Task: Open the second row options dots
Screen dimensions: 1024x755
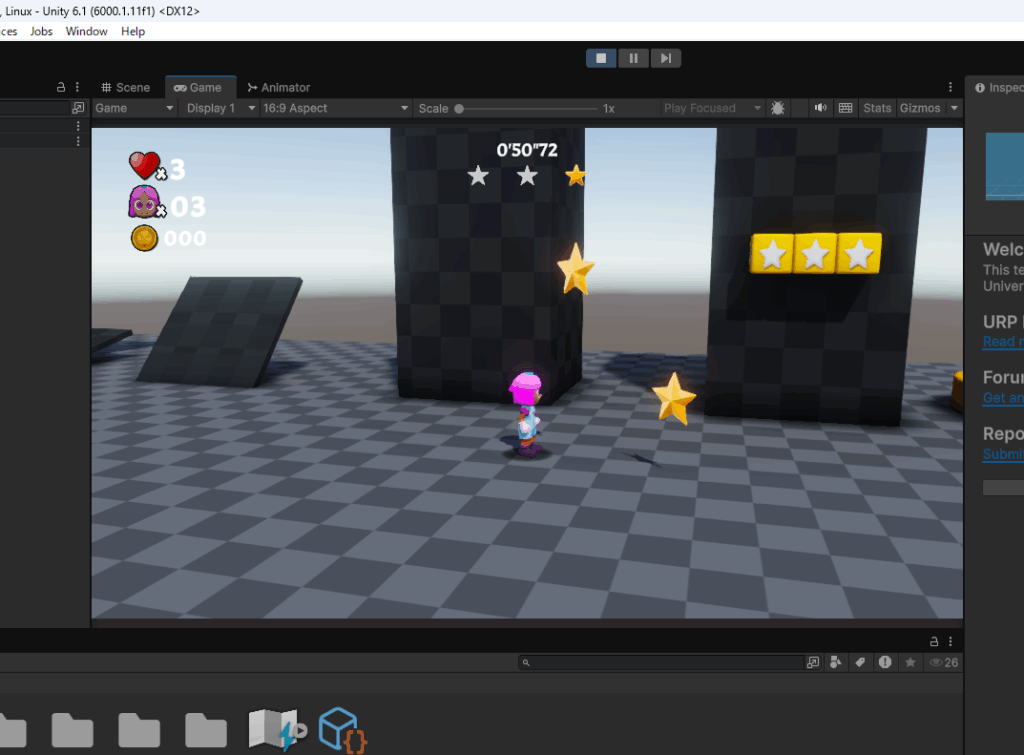Action: coord(78,141)
